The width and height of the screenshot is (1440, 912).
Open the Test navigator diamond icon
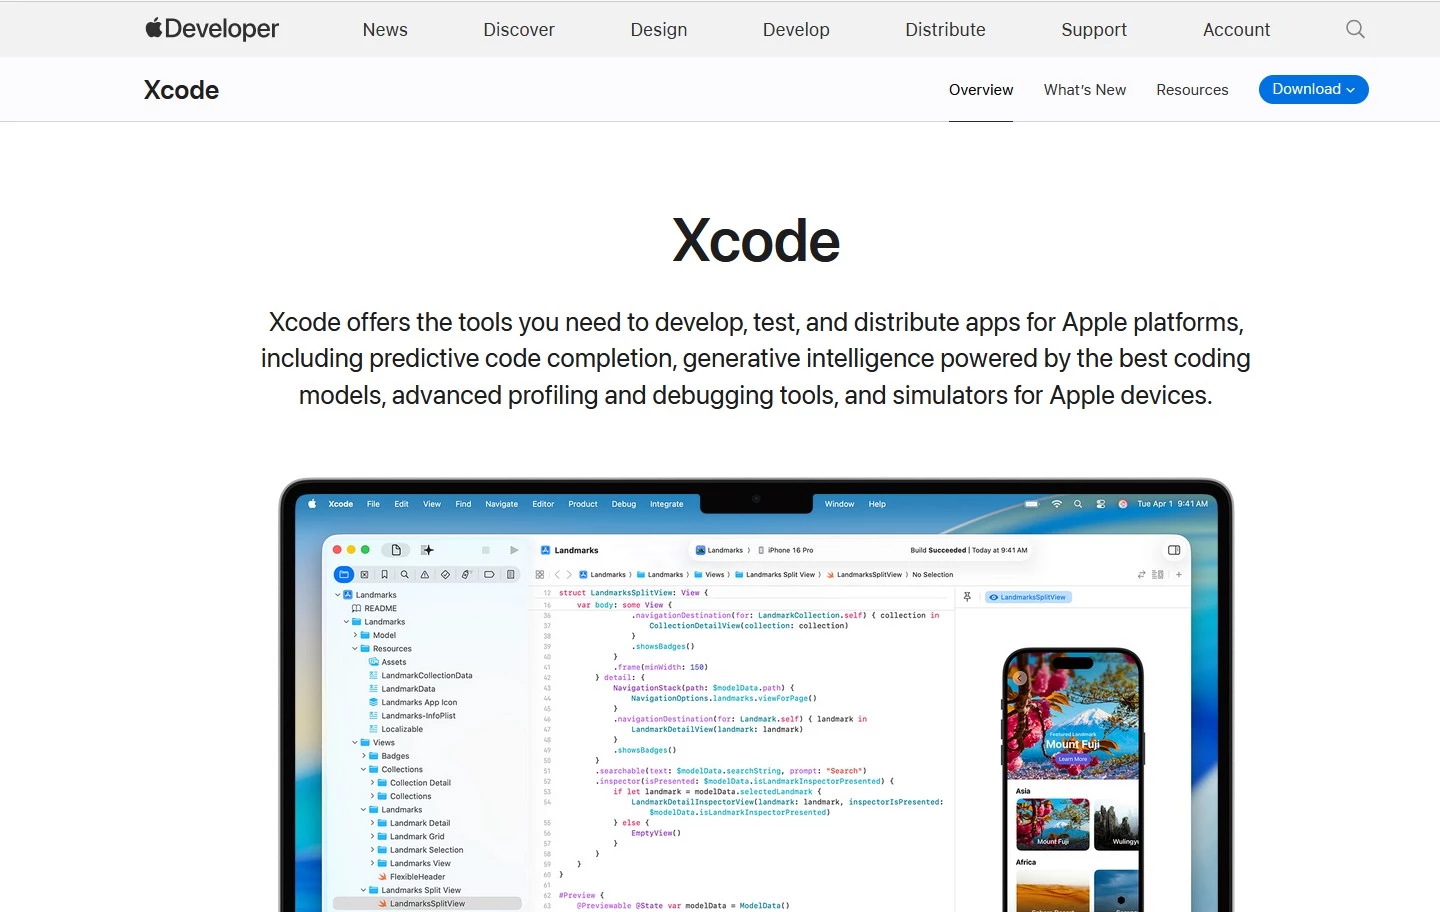pyautogui.click(x=445, y=575)
